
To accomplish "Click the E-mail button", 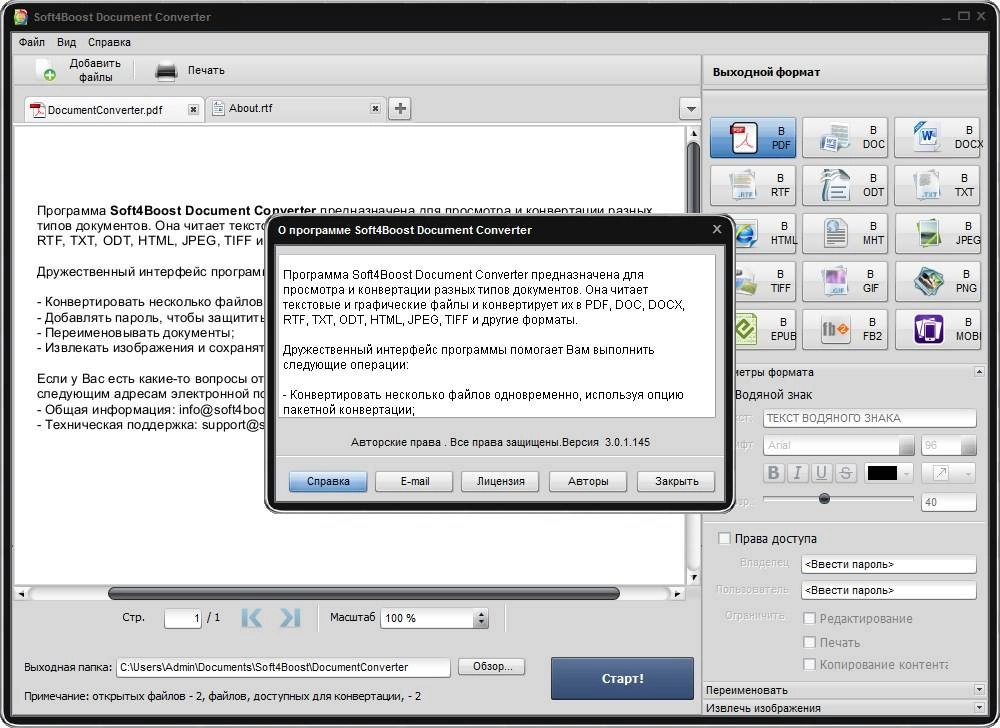I will pos(415,481).
